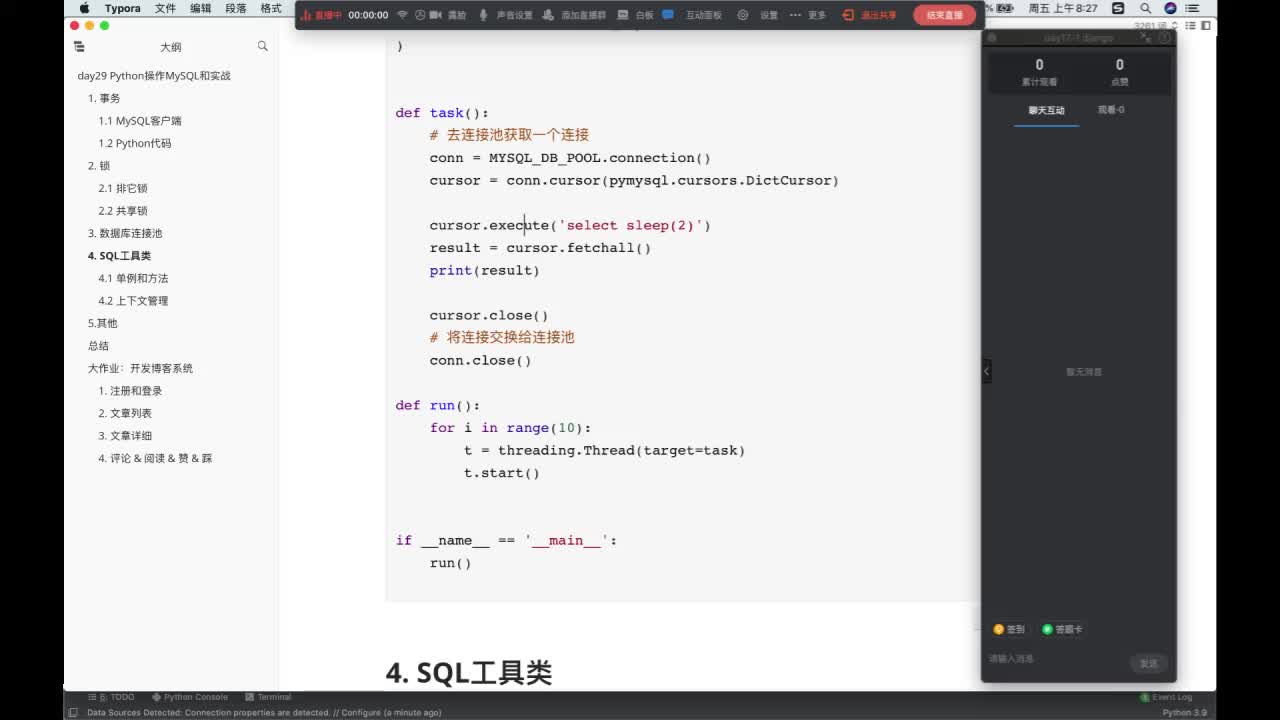Toggle the outline list view icon
Image resolution: width=1280 pixels, height=720 pixels.
coord(79,46)
